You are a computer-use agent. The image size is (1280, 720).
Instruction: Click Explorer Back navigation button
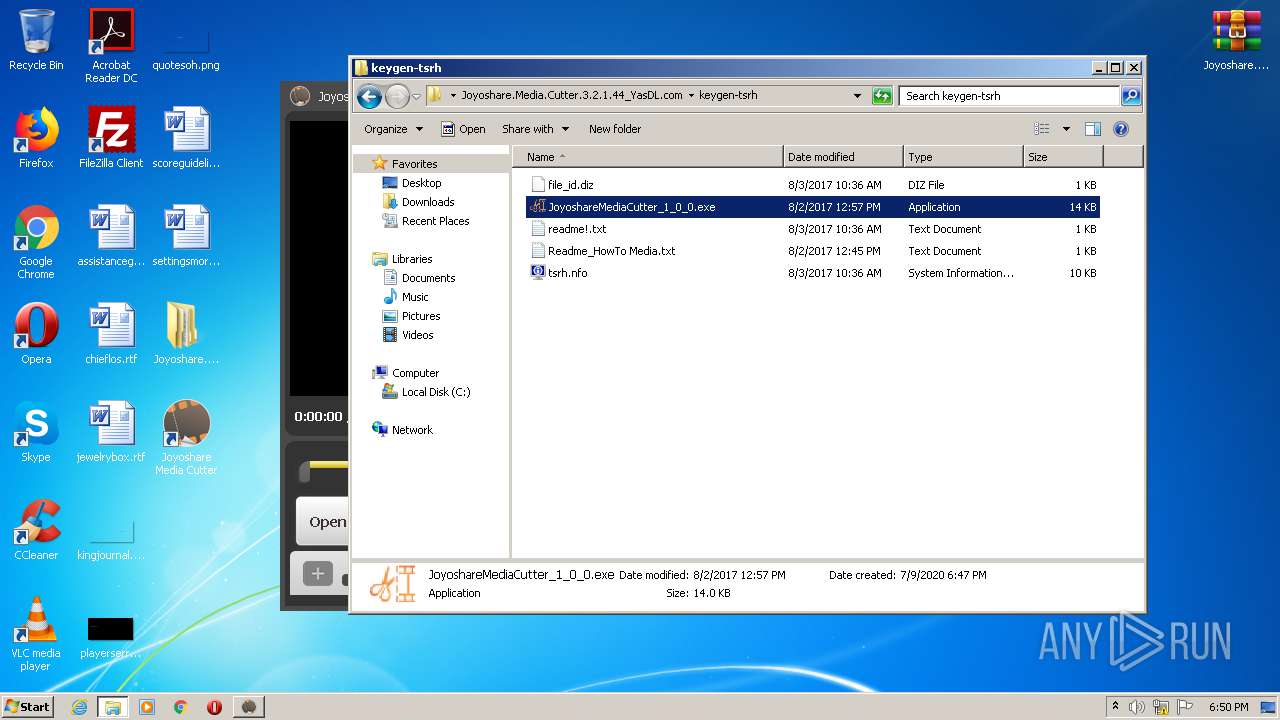pos(370,96)
